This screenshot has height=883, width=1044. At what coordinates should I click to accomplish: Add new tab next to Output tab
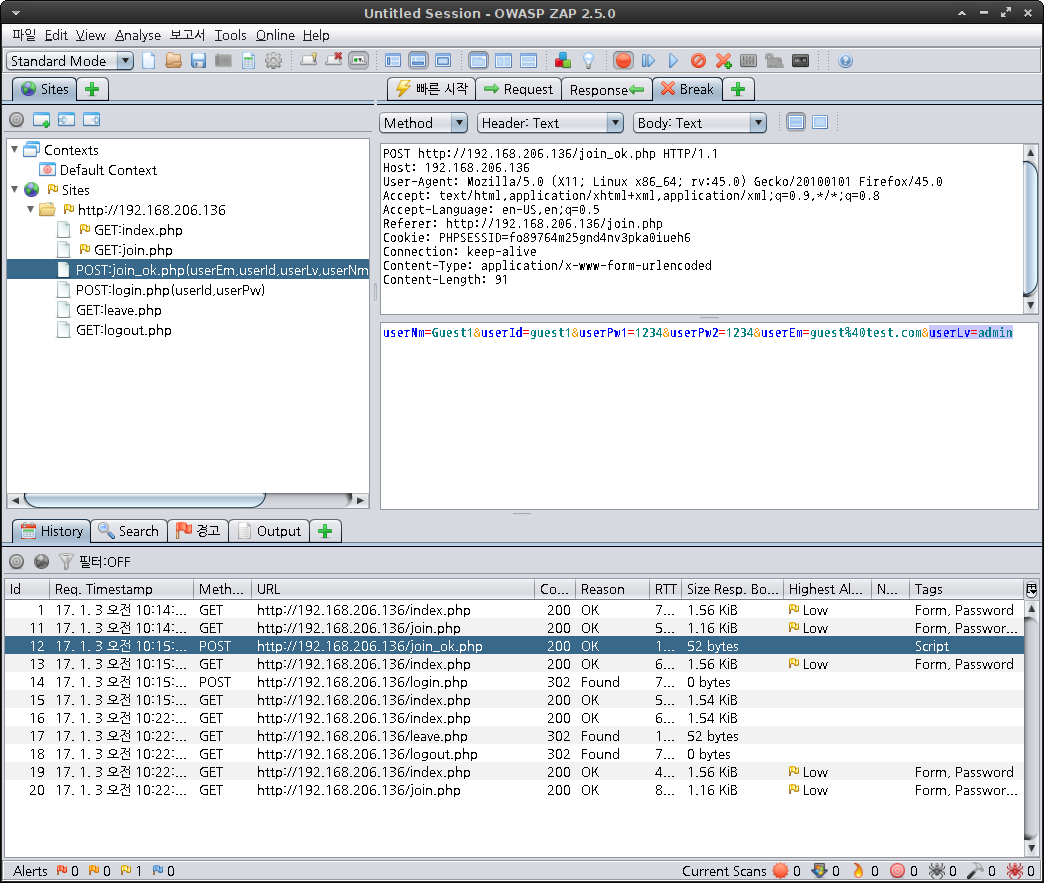point(326,531)
